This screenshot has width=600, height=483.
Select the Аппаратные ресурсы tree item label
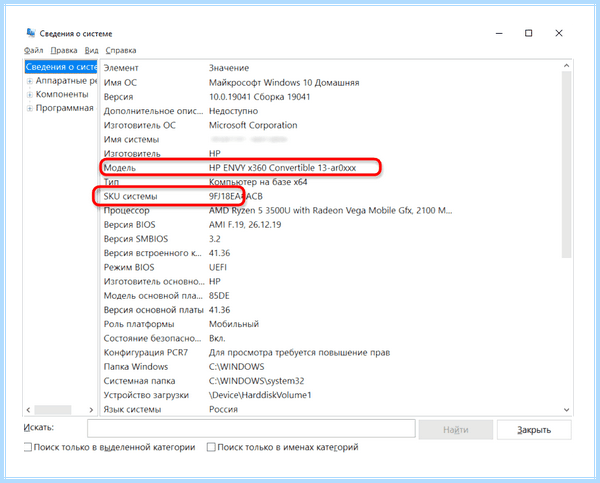pyautogui.click(x=67, y=81)
